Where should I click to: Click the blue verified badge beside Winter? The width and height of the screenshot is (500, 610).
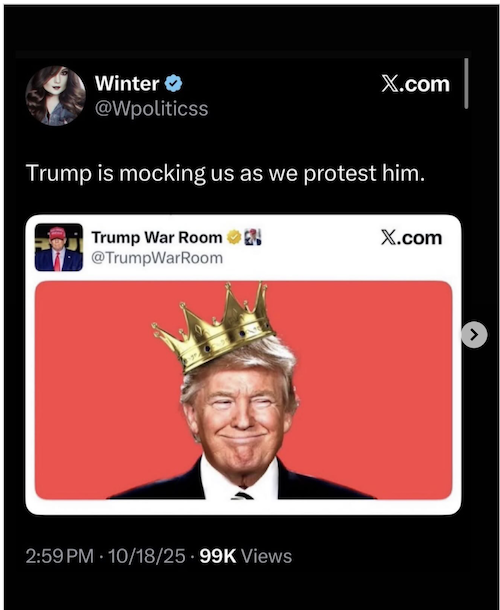174,83
